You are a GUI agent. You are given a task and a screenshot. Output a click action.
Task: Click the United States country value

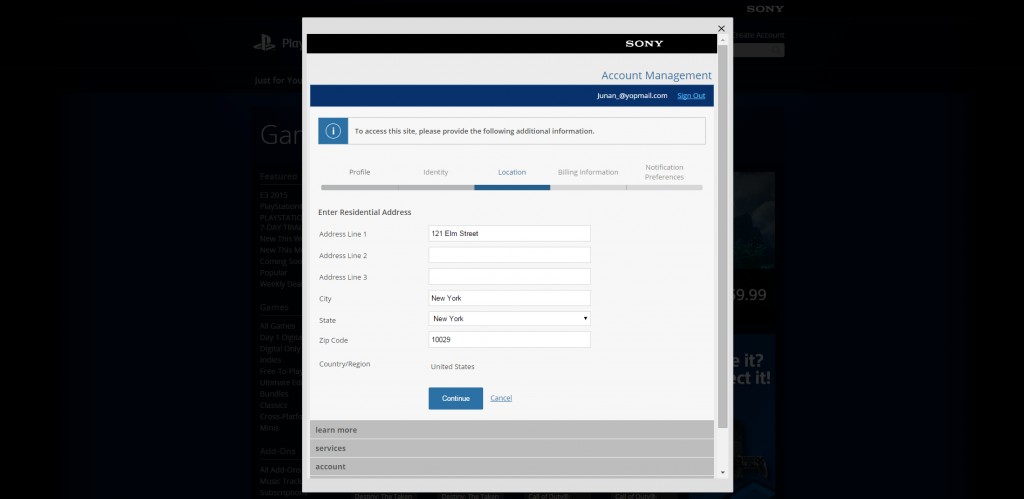[x=453, y=366]
